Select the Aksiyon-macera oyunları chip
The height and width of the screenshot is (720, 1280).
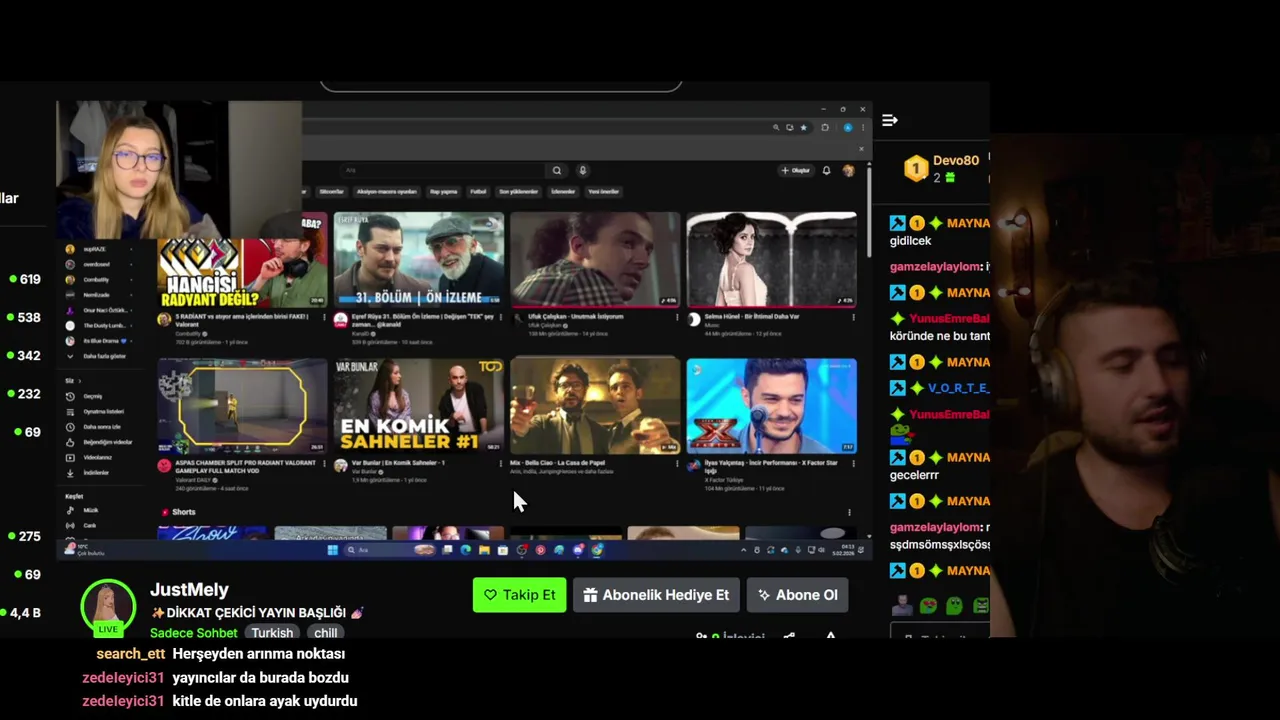(x=387, y=191)
